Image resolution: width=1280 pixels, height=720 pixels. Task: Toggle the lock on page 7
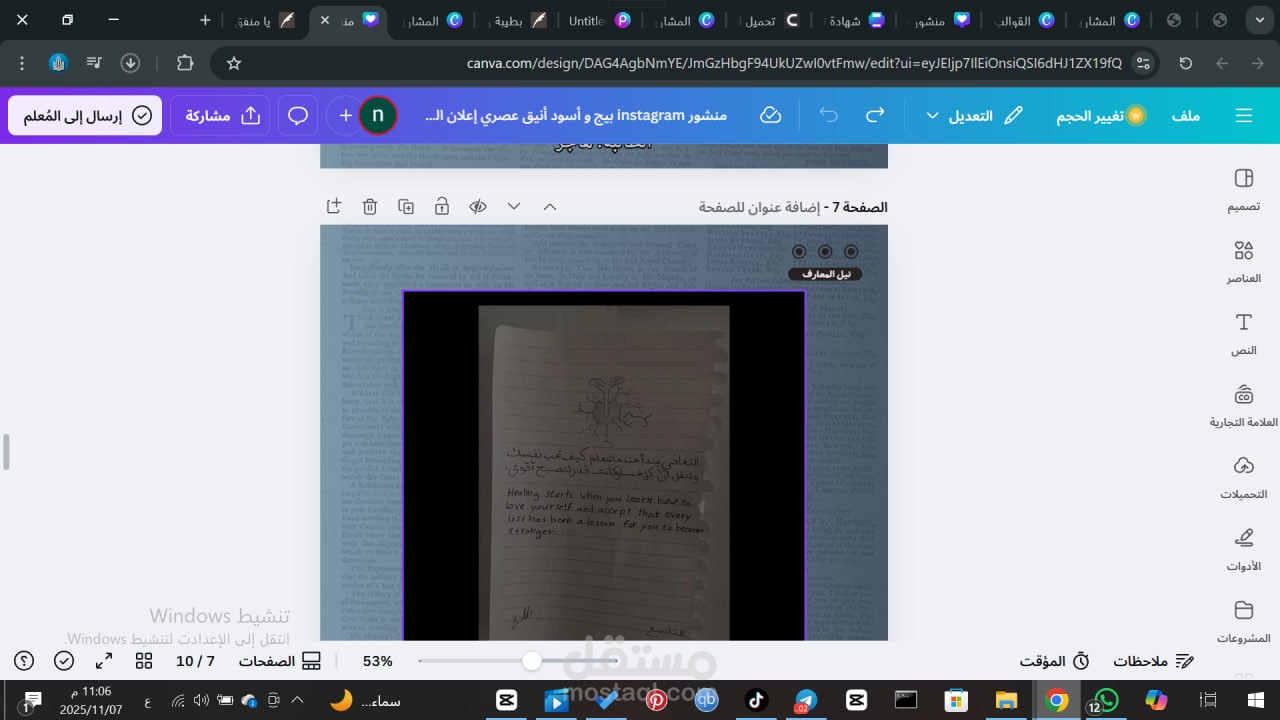click(442, 207)
